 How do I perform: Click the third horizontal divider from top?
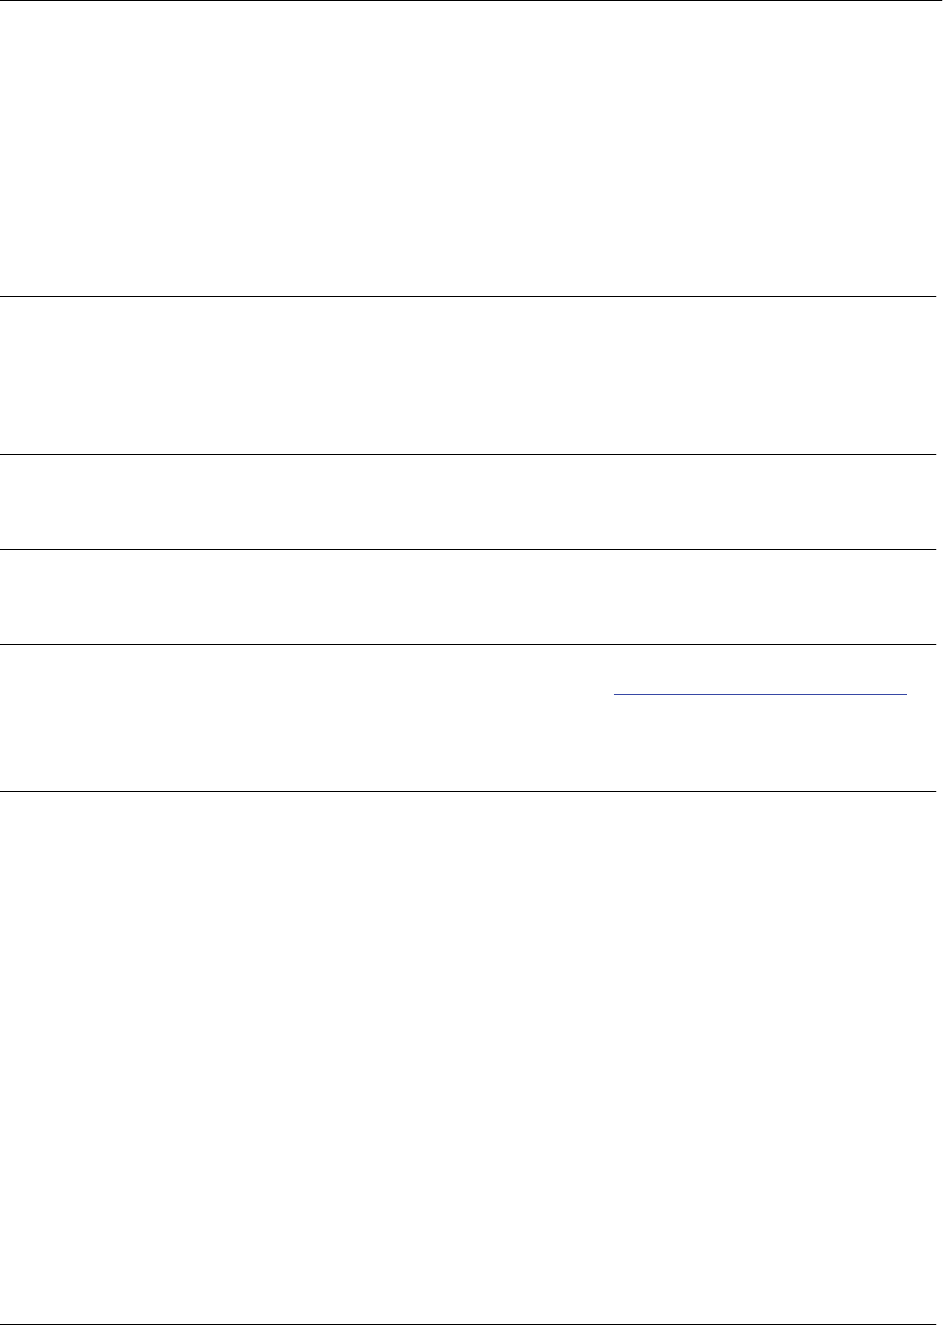(471, 455)
